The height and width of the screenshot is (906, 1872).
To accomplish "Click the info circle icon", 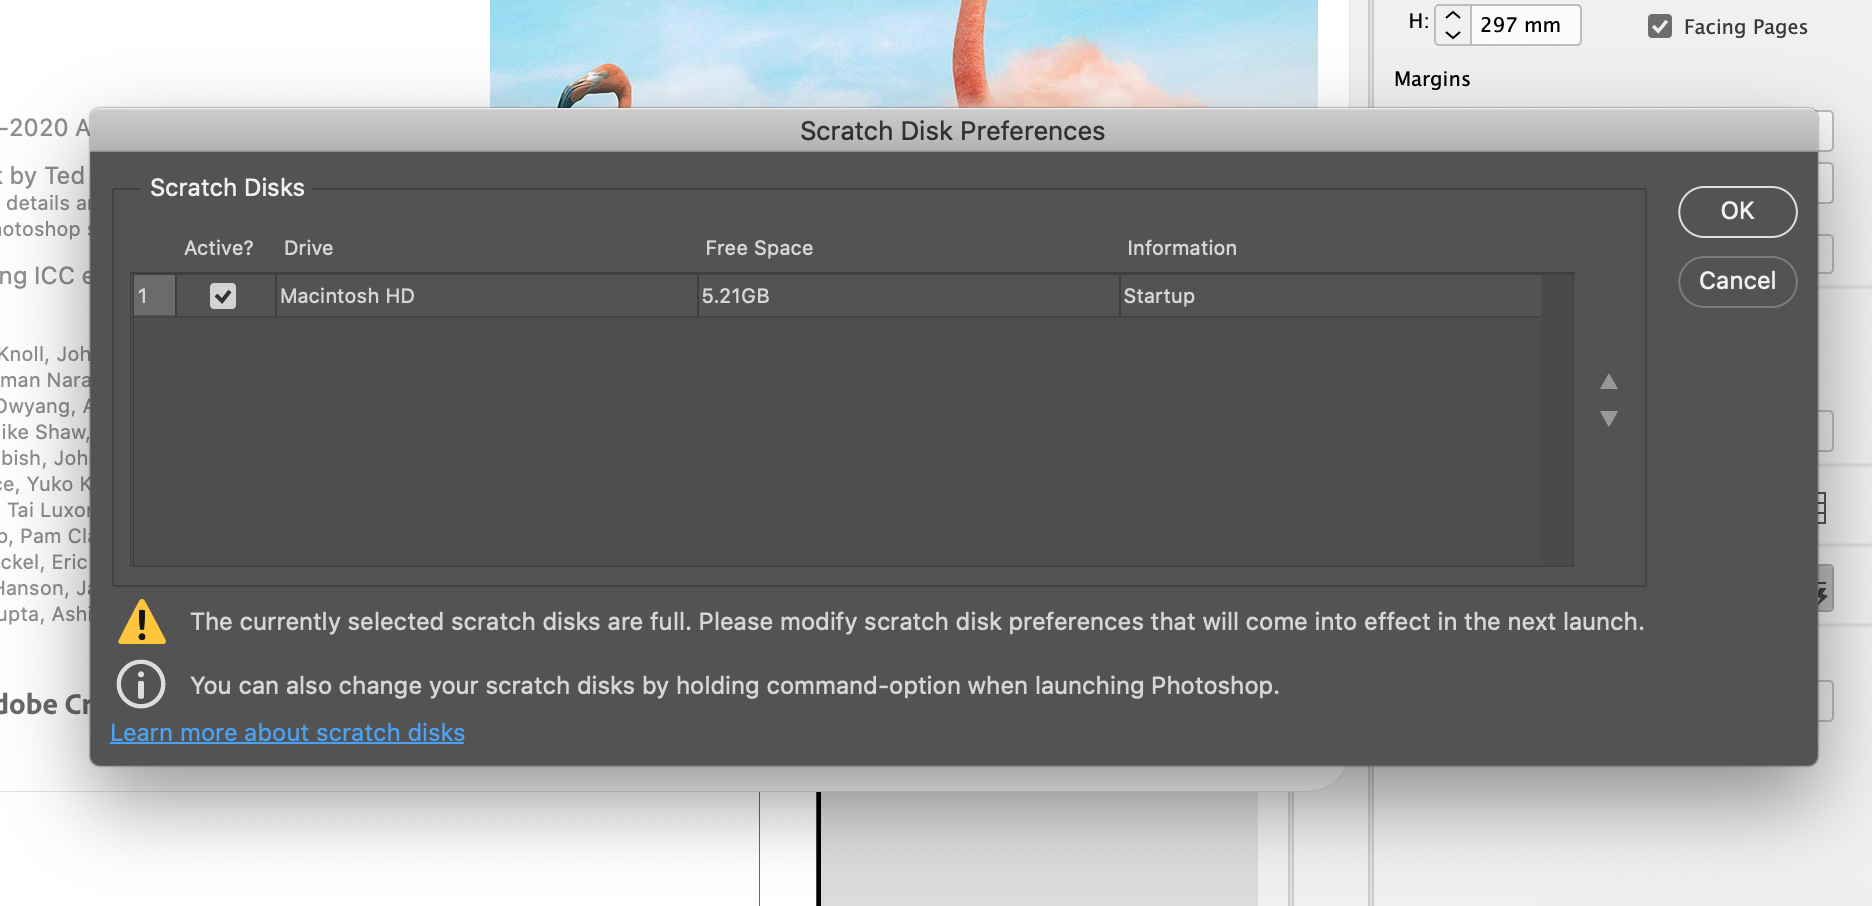I will [141, 684].
